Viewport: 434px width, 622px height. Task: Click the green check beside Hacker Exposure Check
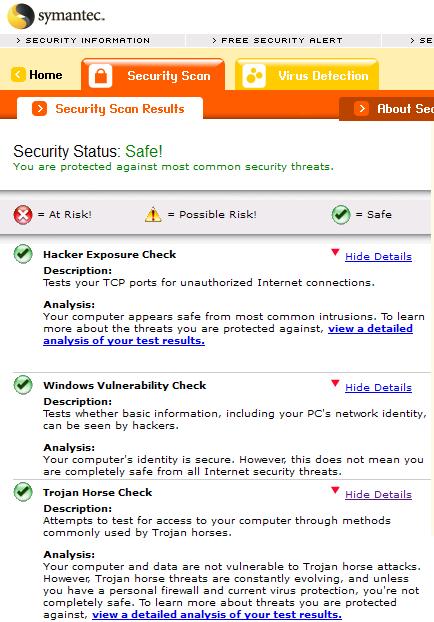tap(23, 254)
